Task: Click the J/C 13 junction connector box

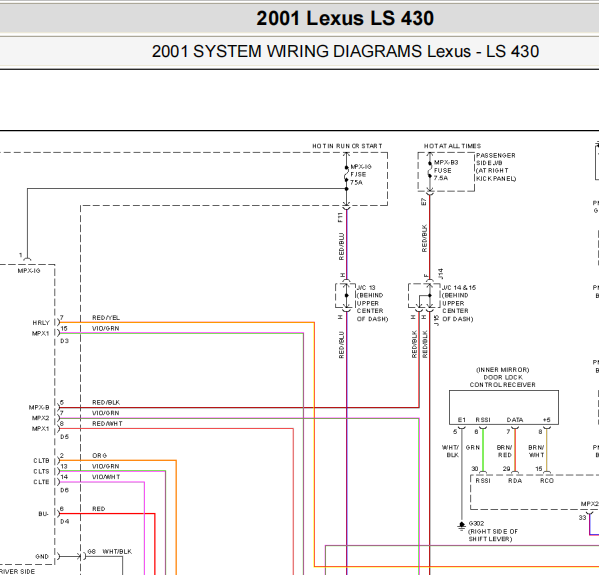Action: (345, 295)
